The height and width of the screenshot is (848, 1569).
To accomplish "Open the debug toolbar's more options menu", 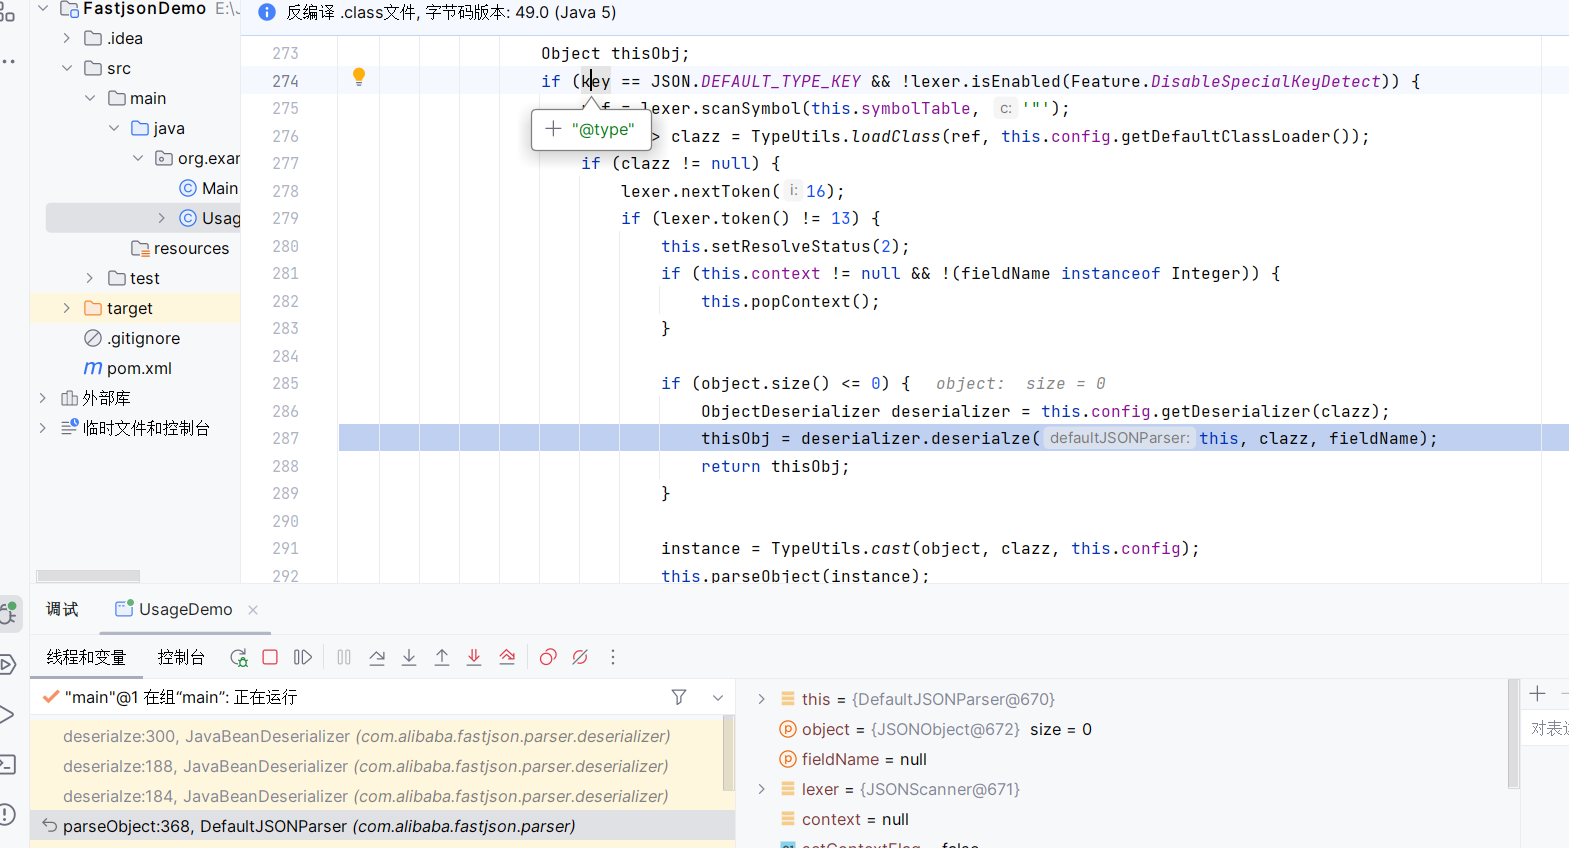I will (x=613, y=657).
